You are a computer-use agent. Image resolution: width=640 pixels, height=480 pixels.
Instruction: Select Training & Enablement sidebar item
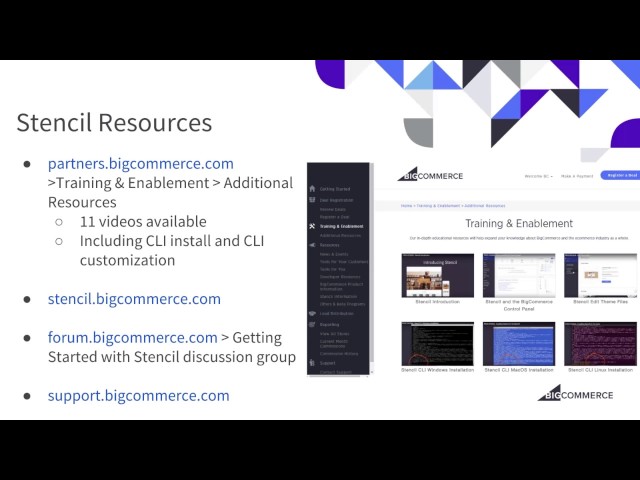pyautogui.click(x=341, y=226)
